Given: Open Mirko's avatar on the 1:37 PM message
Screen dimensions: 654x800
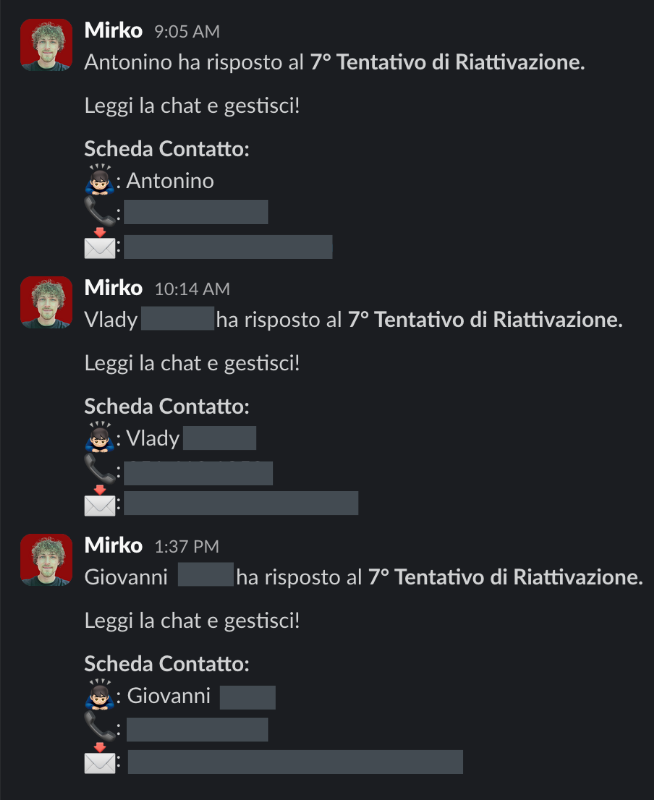Looking at the screenshot, I should [x=46, y=560].
